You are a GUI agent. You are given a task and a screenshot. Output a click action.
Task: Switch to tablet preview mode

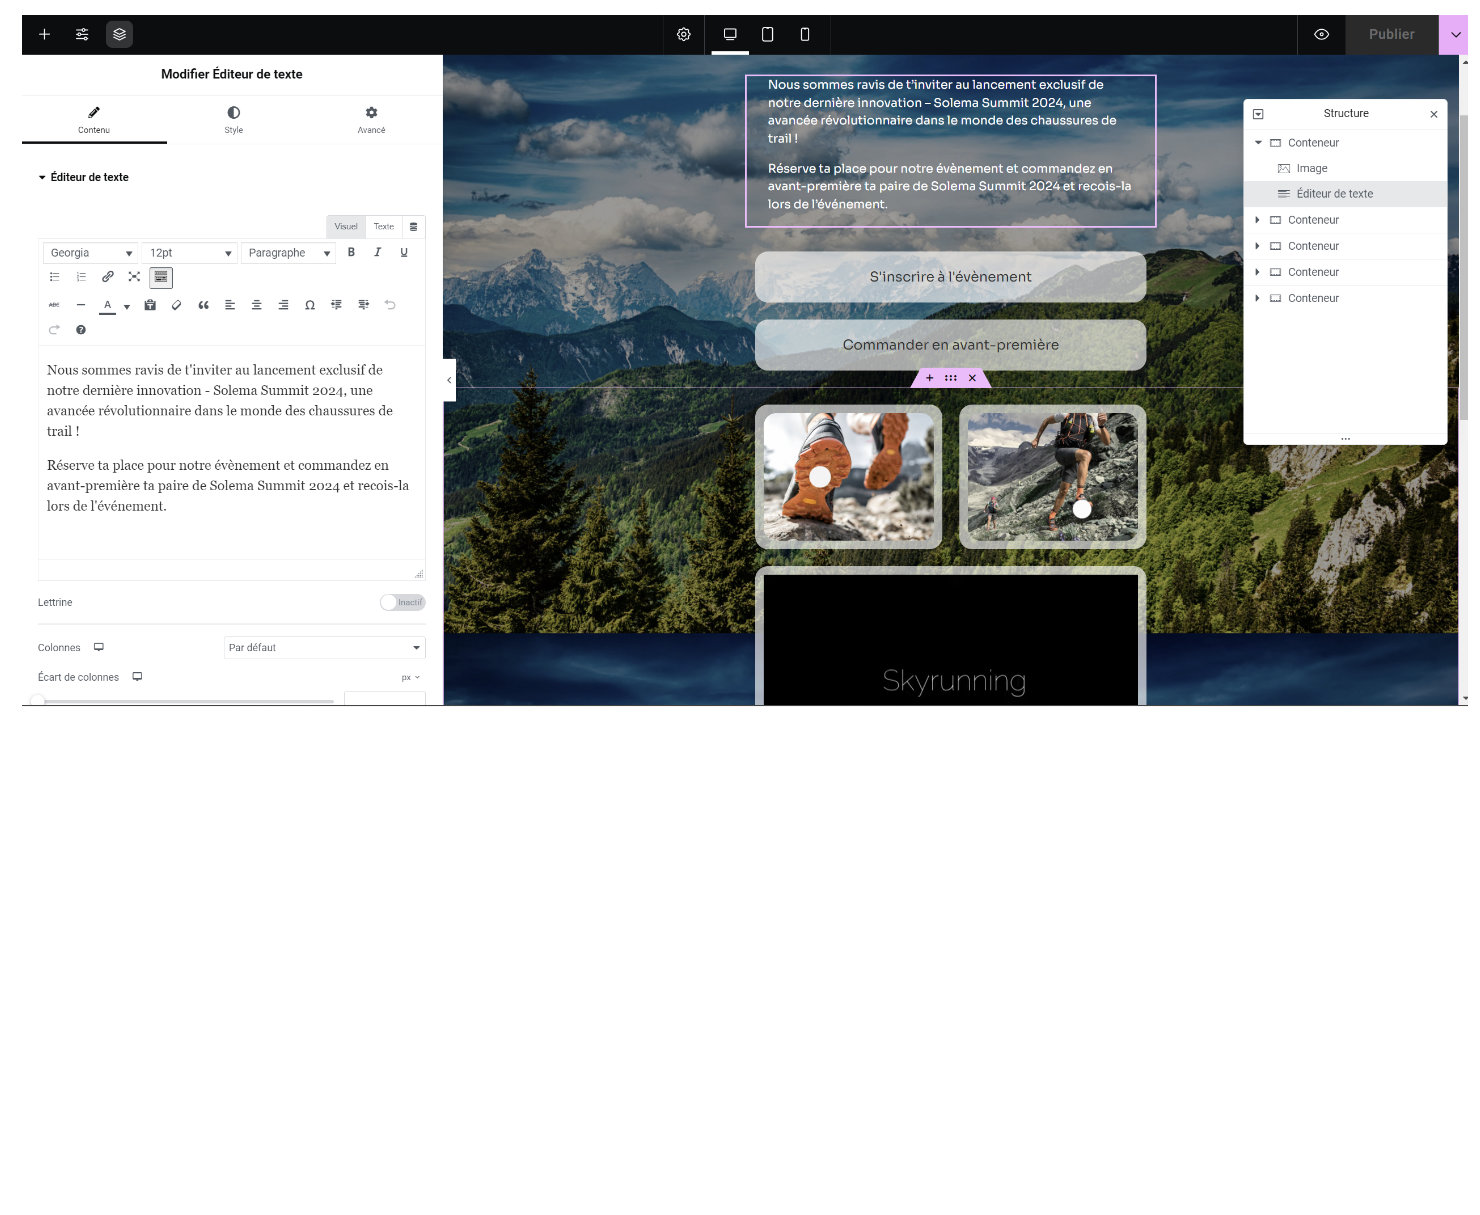pos(767,34)
